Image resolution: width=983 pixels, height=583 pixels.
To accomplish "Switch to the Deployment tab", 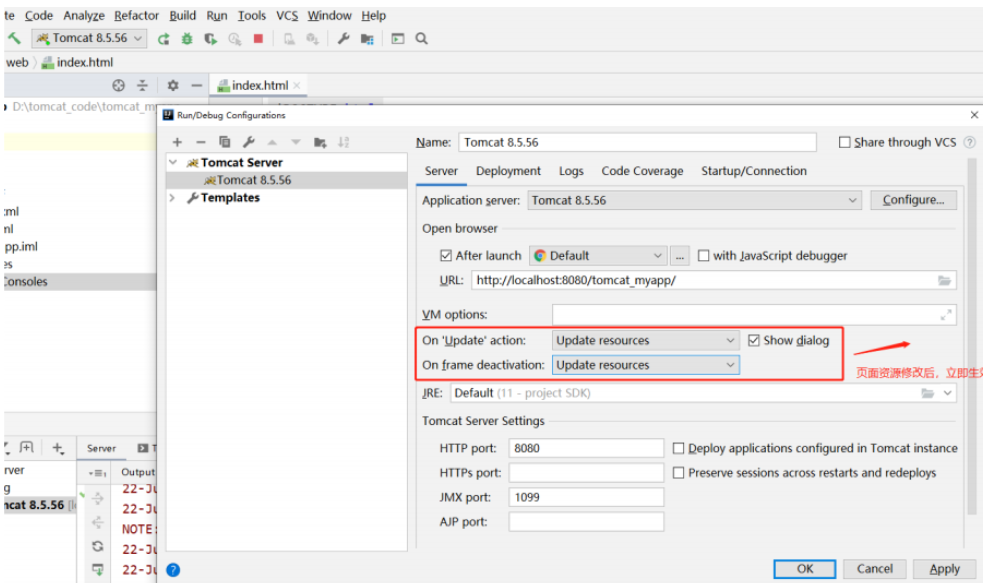I will pyautogui.click(x=508, y=171).
